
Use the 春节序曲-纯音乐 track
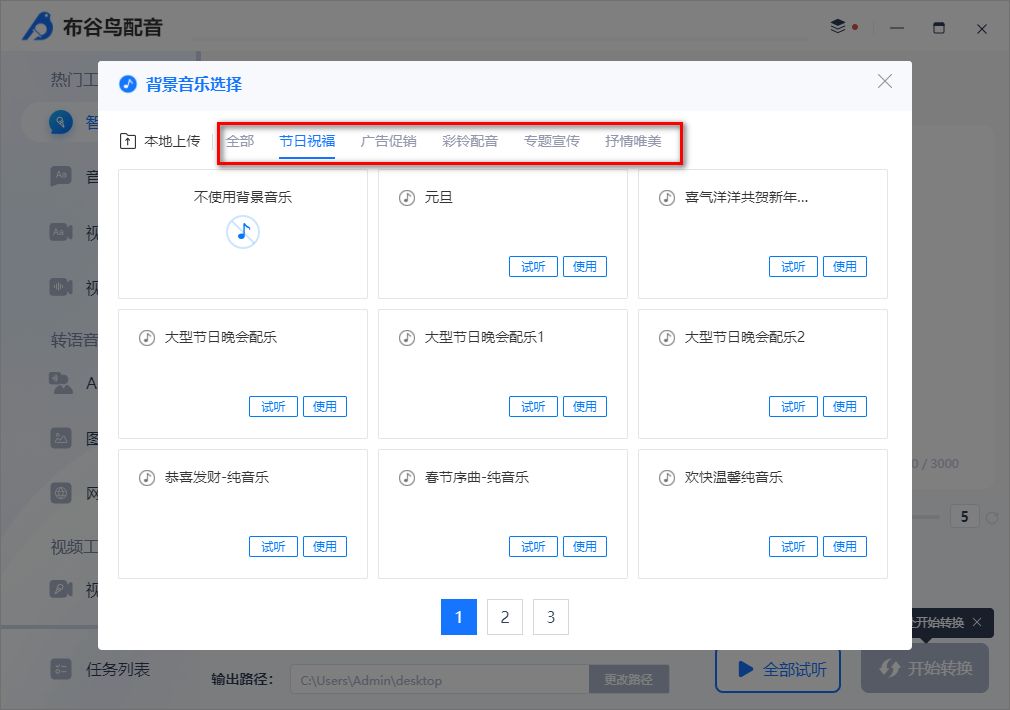click(x=585, y=546)
